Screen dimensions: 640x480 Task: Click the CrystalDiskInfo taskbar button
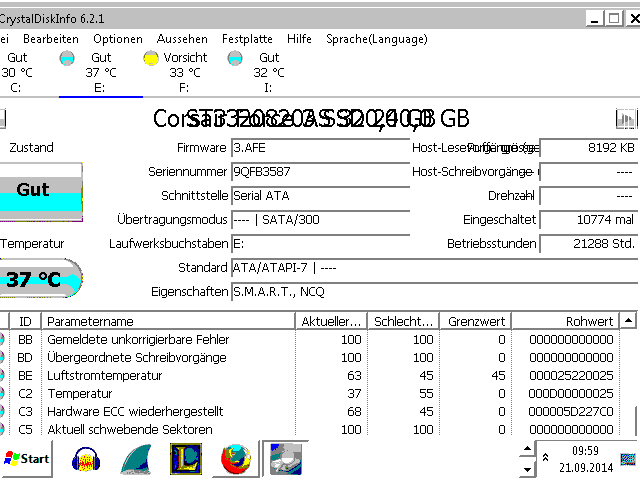286,459
